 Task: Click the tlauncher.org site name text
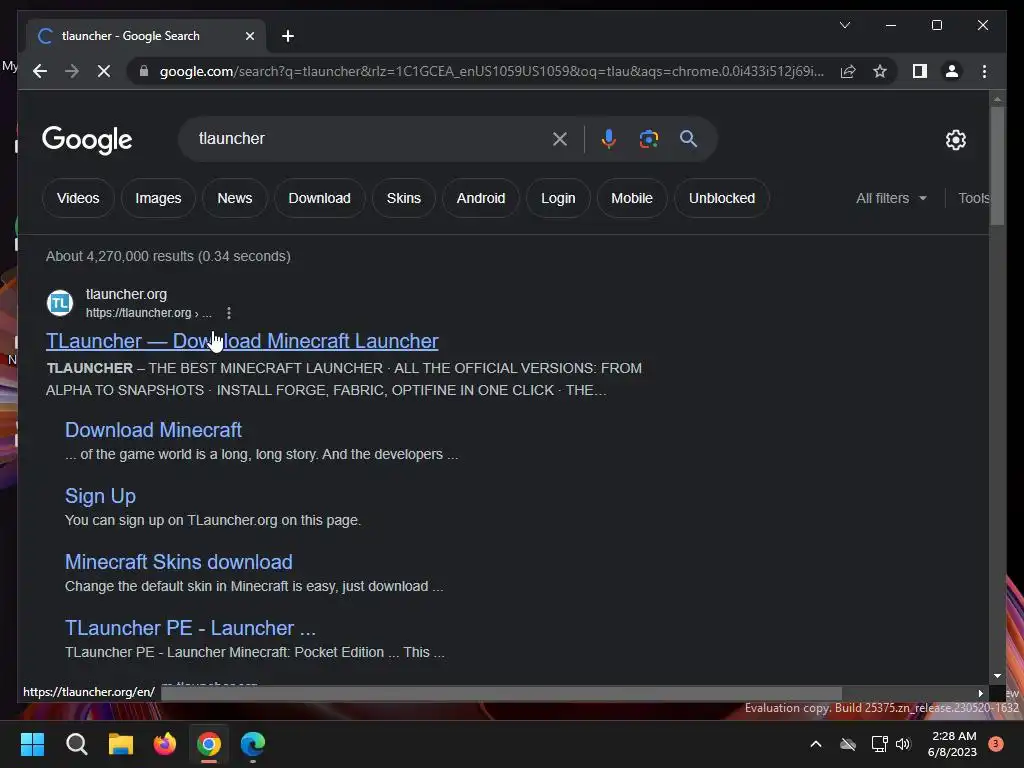pyautogui.click(x=126, y=294)
